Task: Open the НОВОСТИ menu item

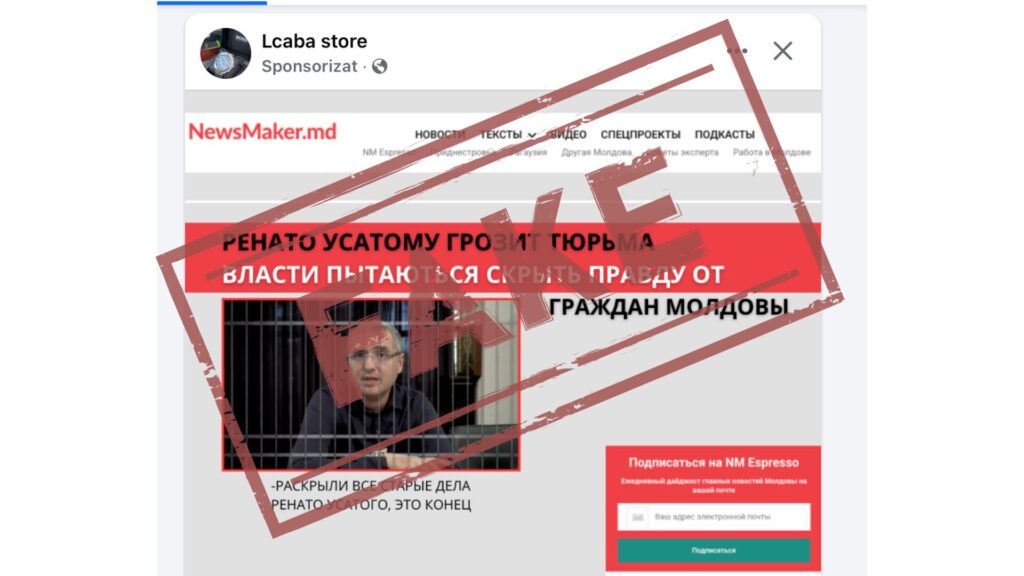Action: point(440,135)
